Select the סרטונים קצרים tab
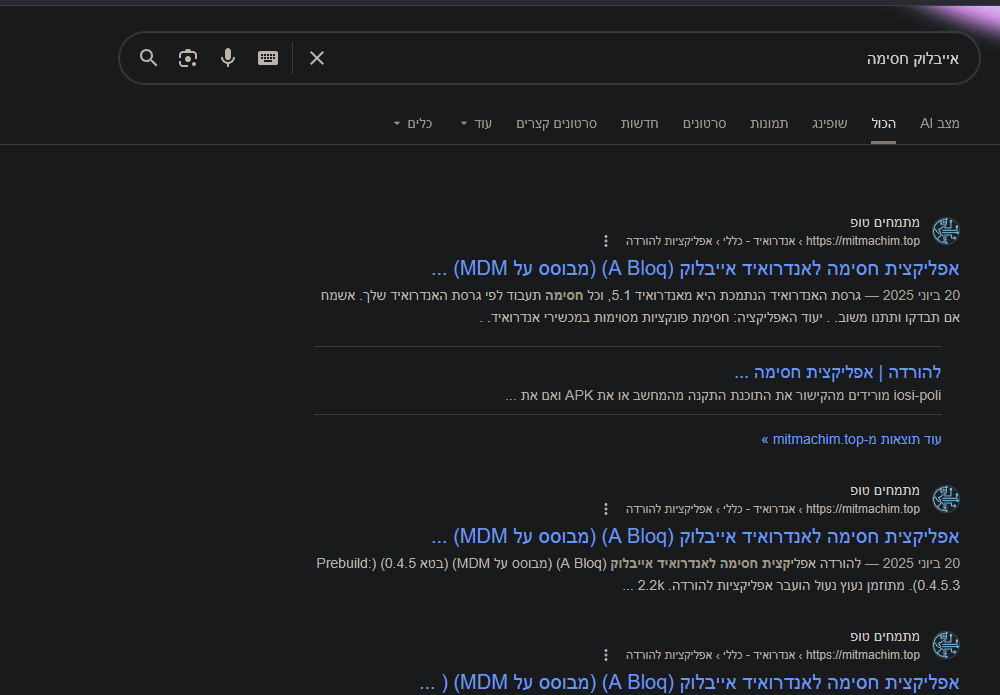This screenshot has height=695, width=1000. coord(555,123)
